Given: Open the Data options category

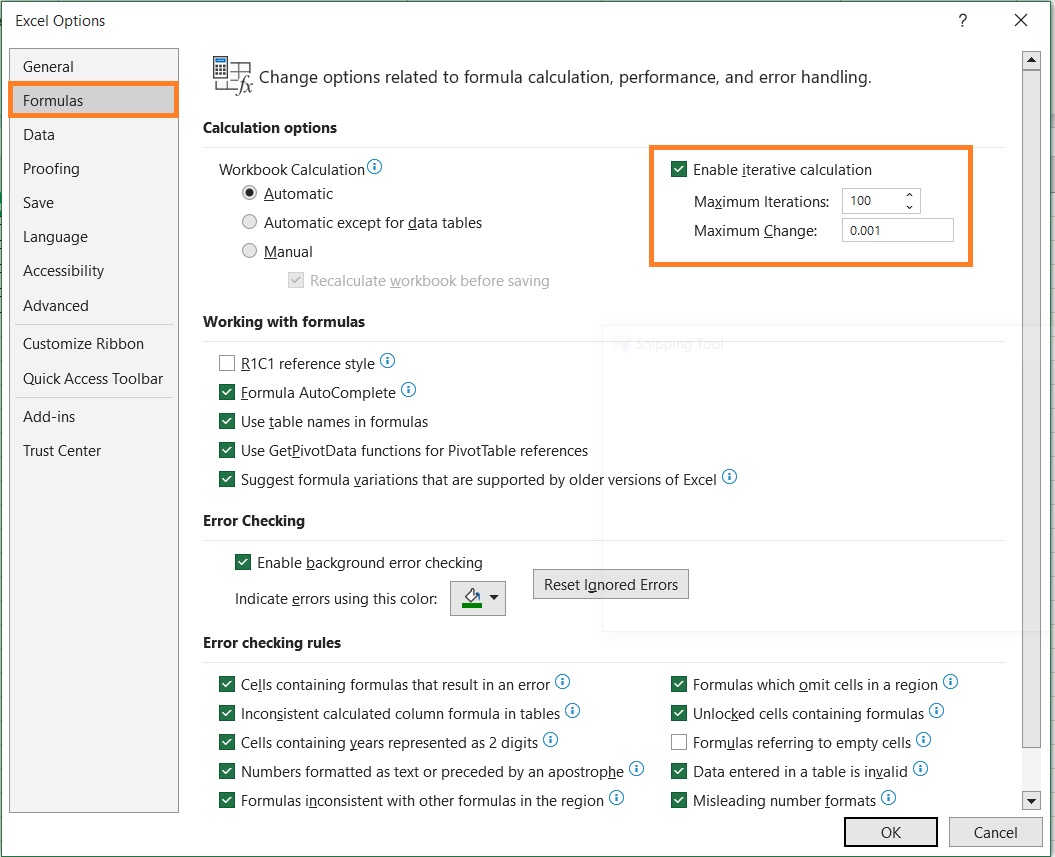Looking at the screenshot, I should click(94, 135).
